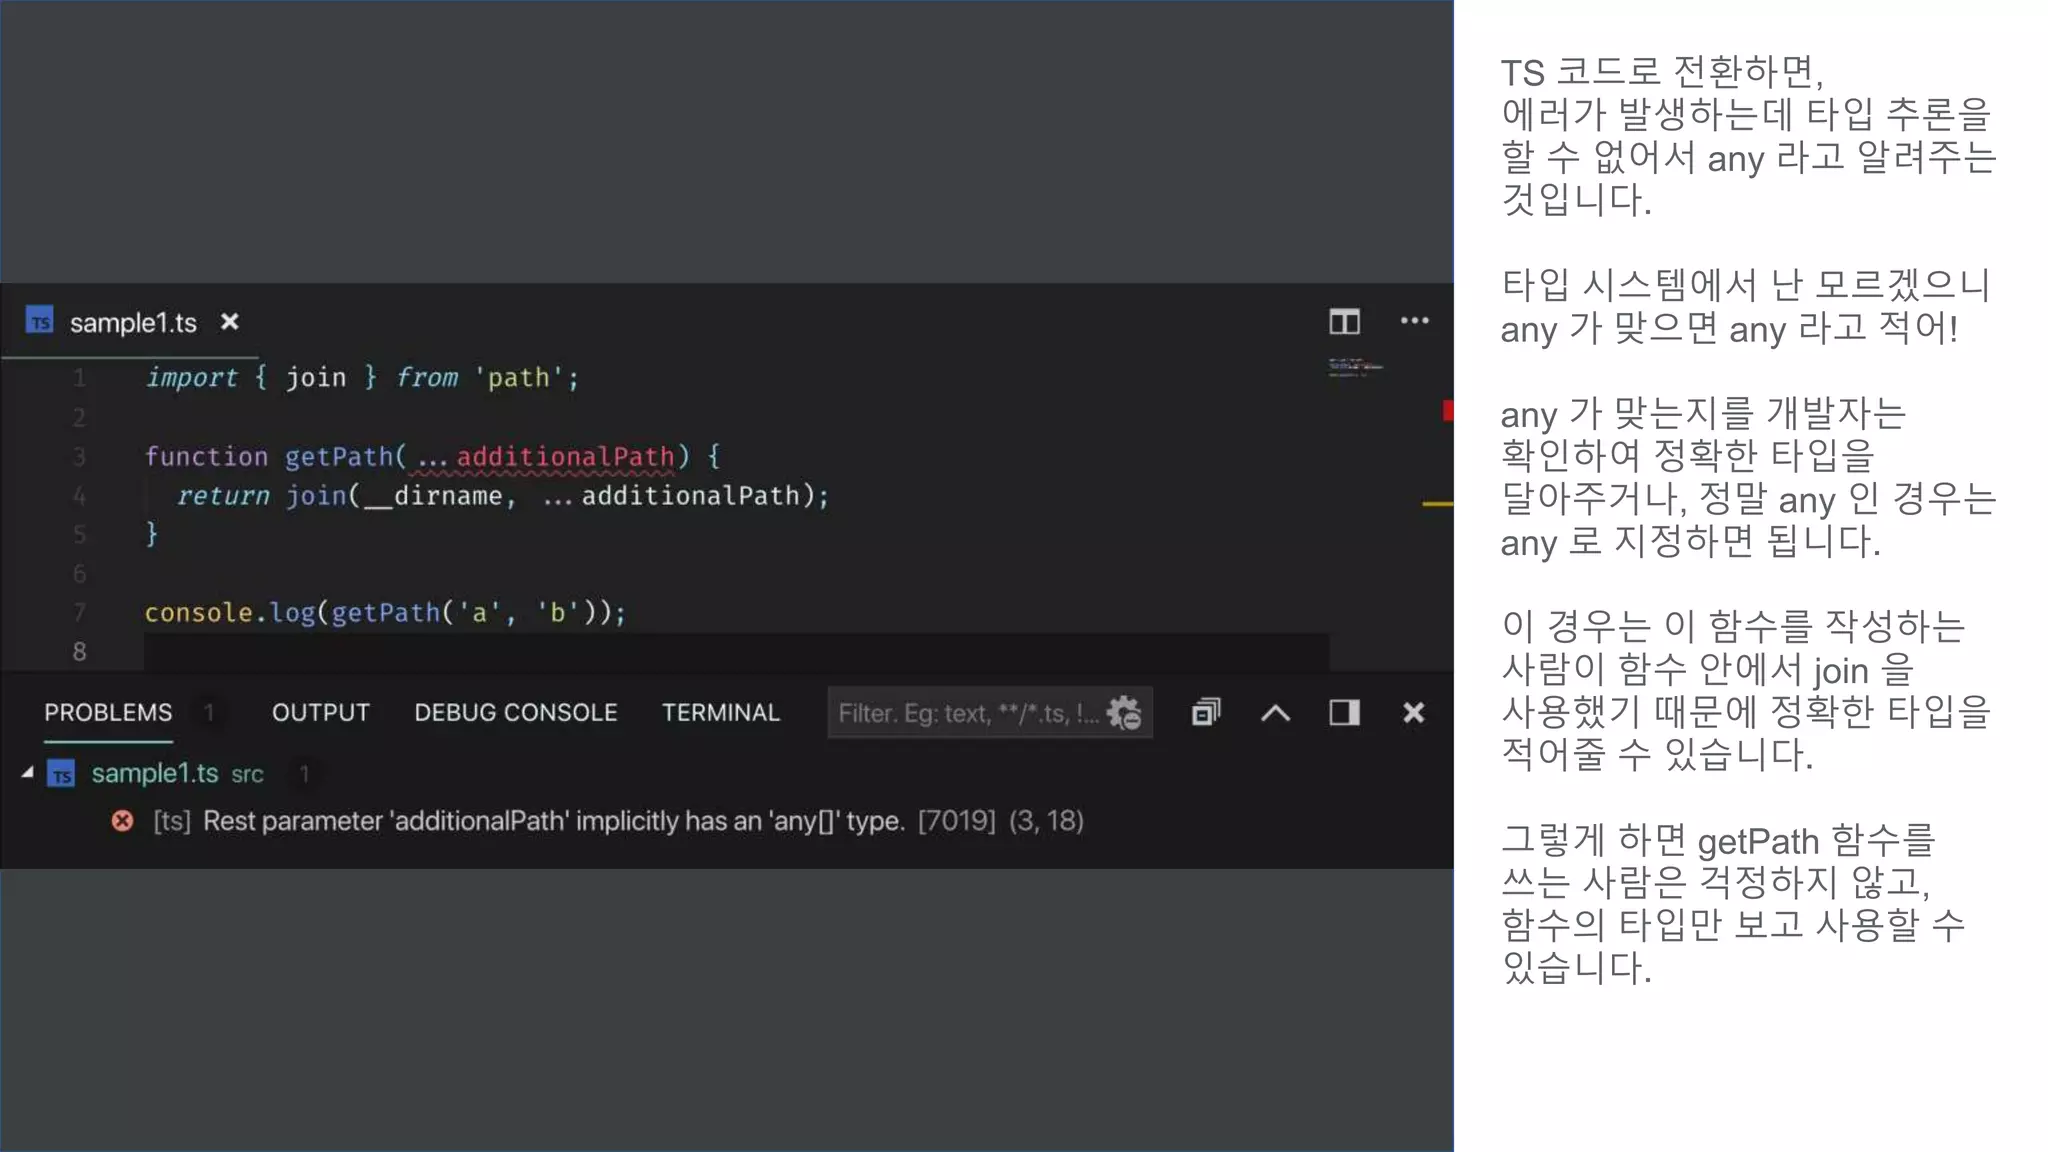This screenshot has width=2048, height=1152.
Task: Click the problems count badge next to PROBLEMS
Action: pos(209,713)
